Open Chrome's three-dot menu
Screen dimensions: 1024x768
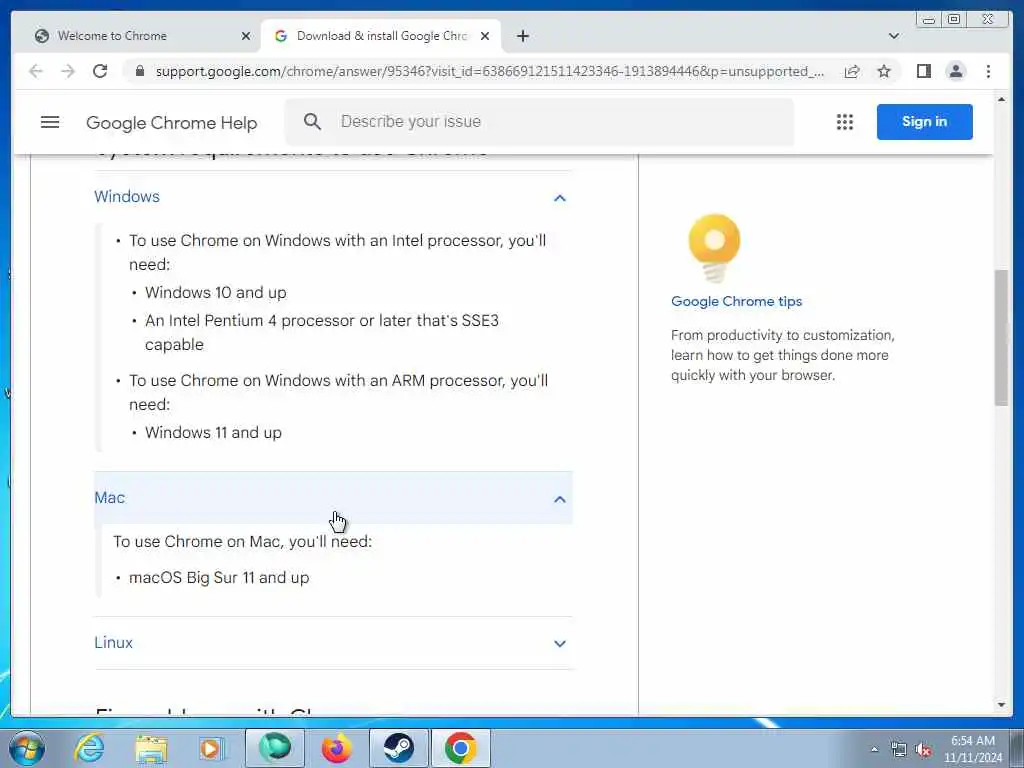click(x=988, y=71)
